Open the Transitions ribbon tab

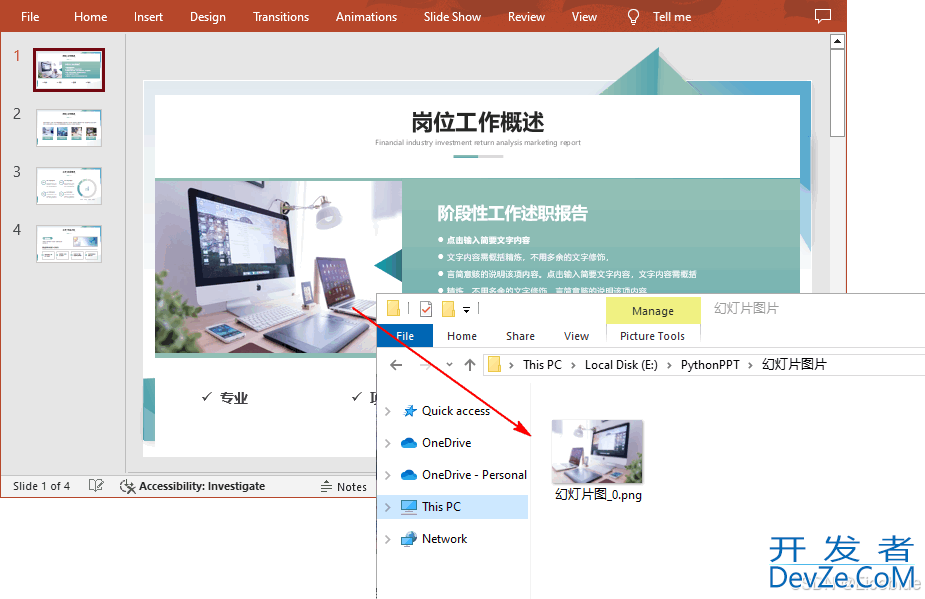tap(281, 17)
